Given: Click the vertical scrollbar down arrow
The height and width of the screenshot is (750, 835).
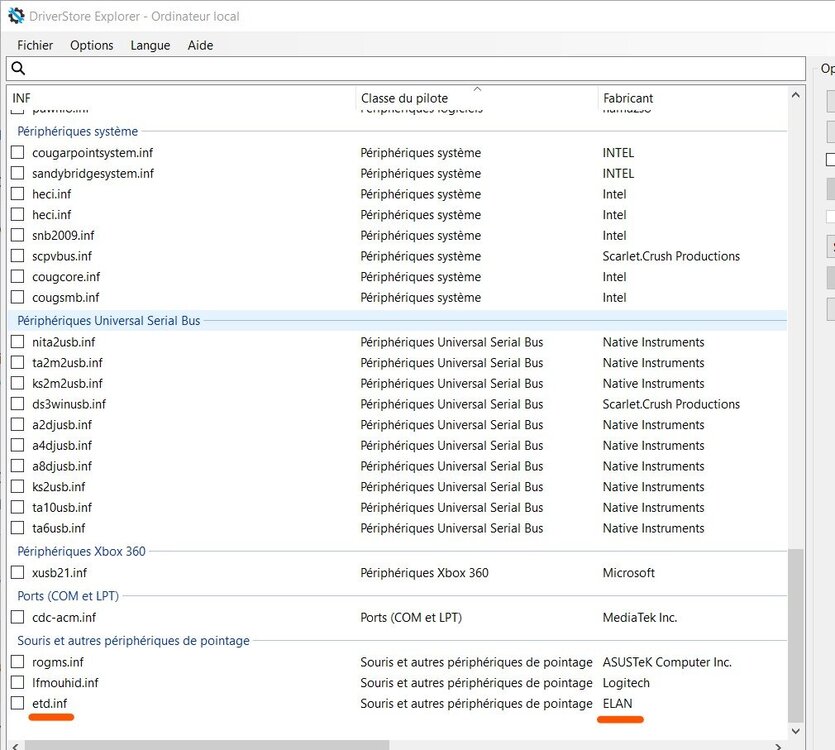Looking at the screenshot, I should pyautogui.click(x=796, y=731).
